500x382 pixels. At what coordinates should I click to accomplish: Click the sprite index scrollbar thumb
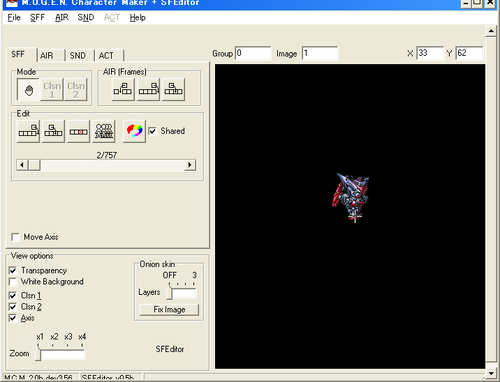(x=34, y=165)
